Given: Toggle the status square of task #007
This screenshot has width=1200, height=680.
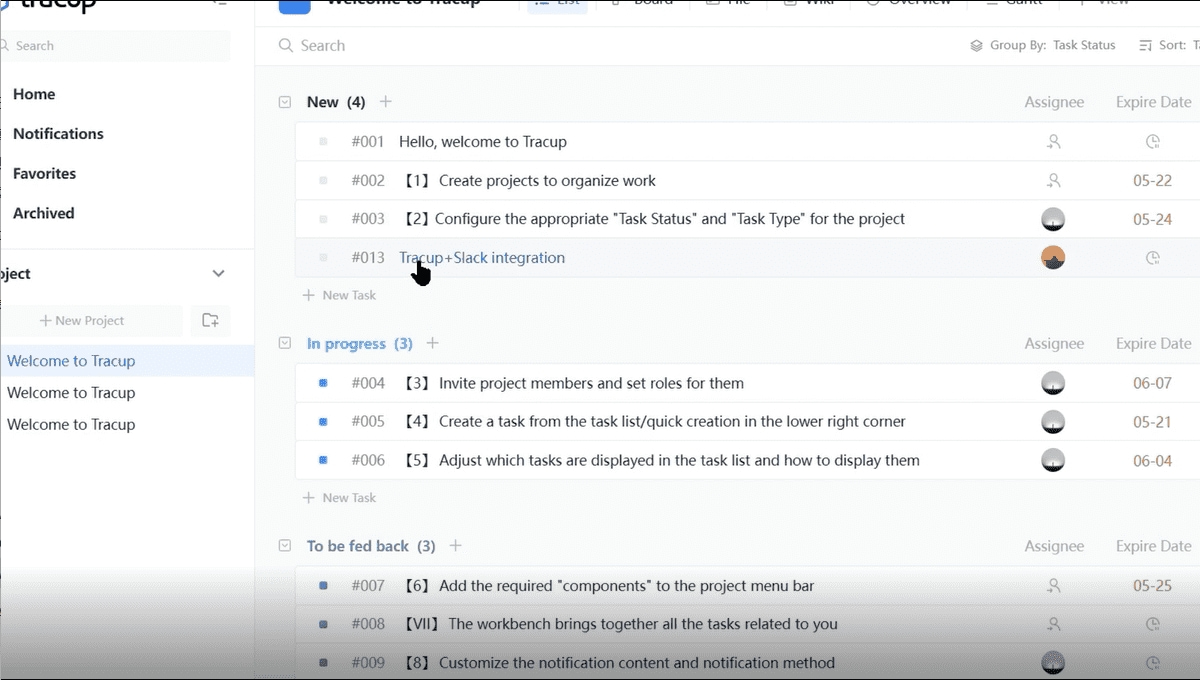Looking at the screenshot, I should (323, 586).
